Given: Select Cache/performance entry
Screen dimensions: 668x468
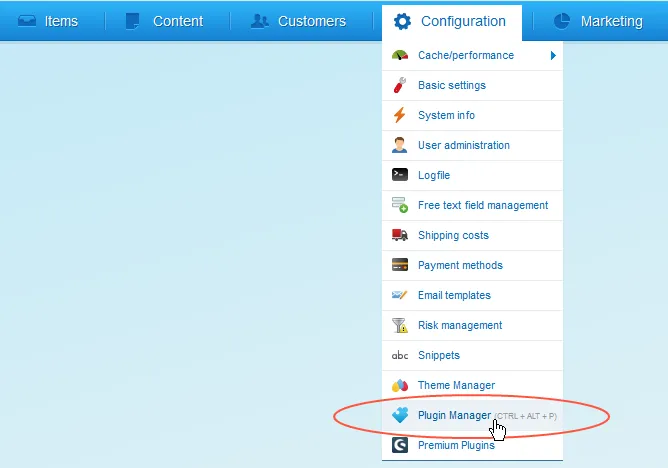Looking at the screenshot, I should point(472,55).
